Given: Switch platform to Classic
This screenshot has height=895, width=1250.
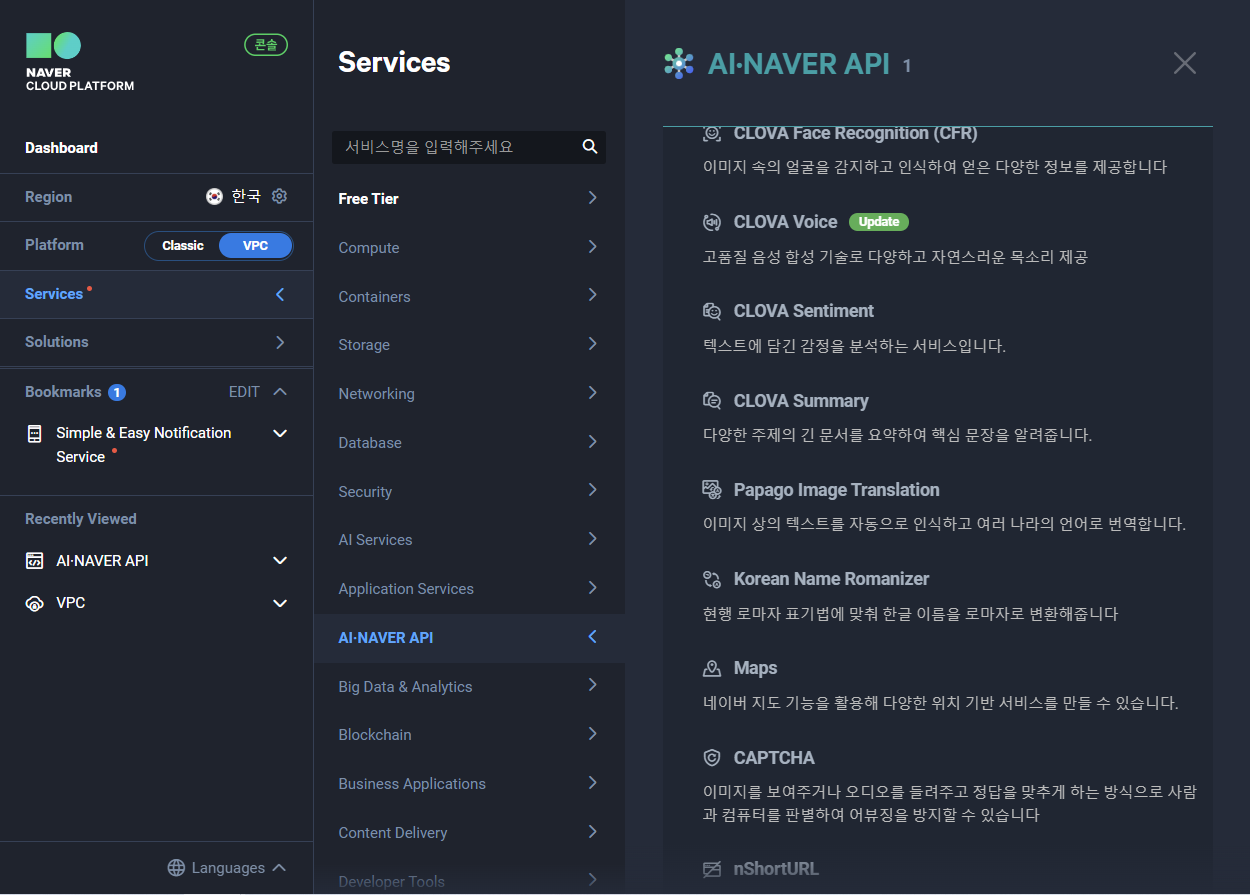Looking at the screenshot, I should click(183, 245).
